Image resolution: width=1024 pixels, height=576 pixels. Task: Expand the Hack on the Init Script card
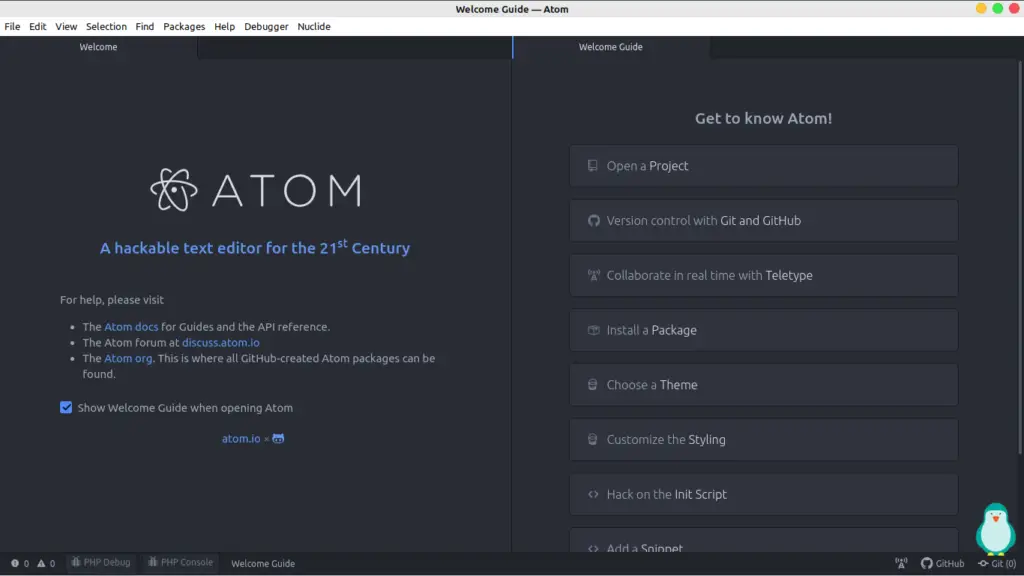[763, 494]
